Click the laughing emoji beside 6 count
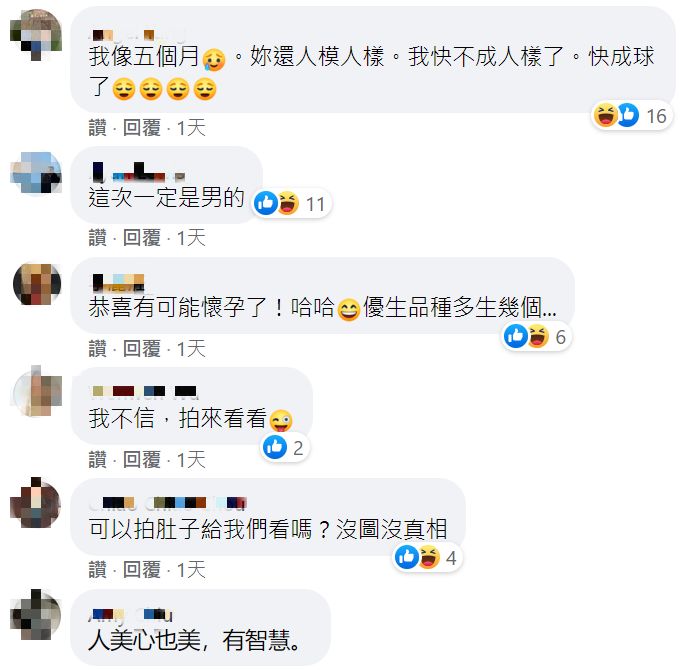The image size is (690, 670). [538, 336]
